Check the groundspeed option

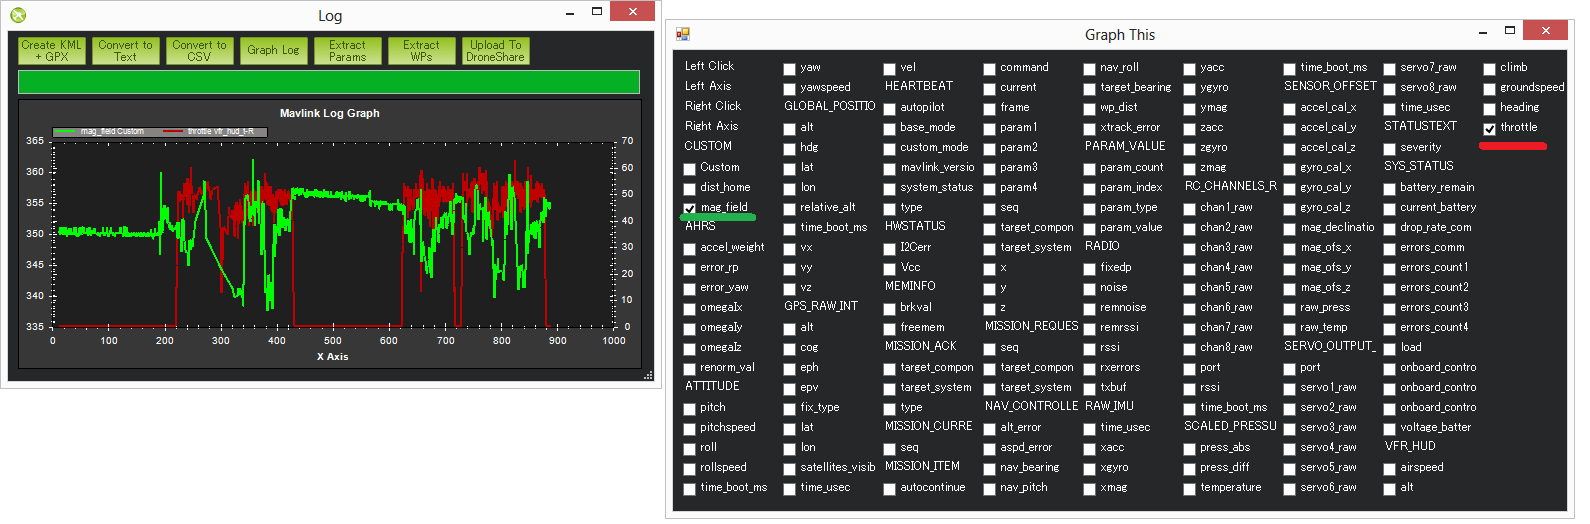click(1489, 89)
